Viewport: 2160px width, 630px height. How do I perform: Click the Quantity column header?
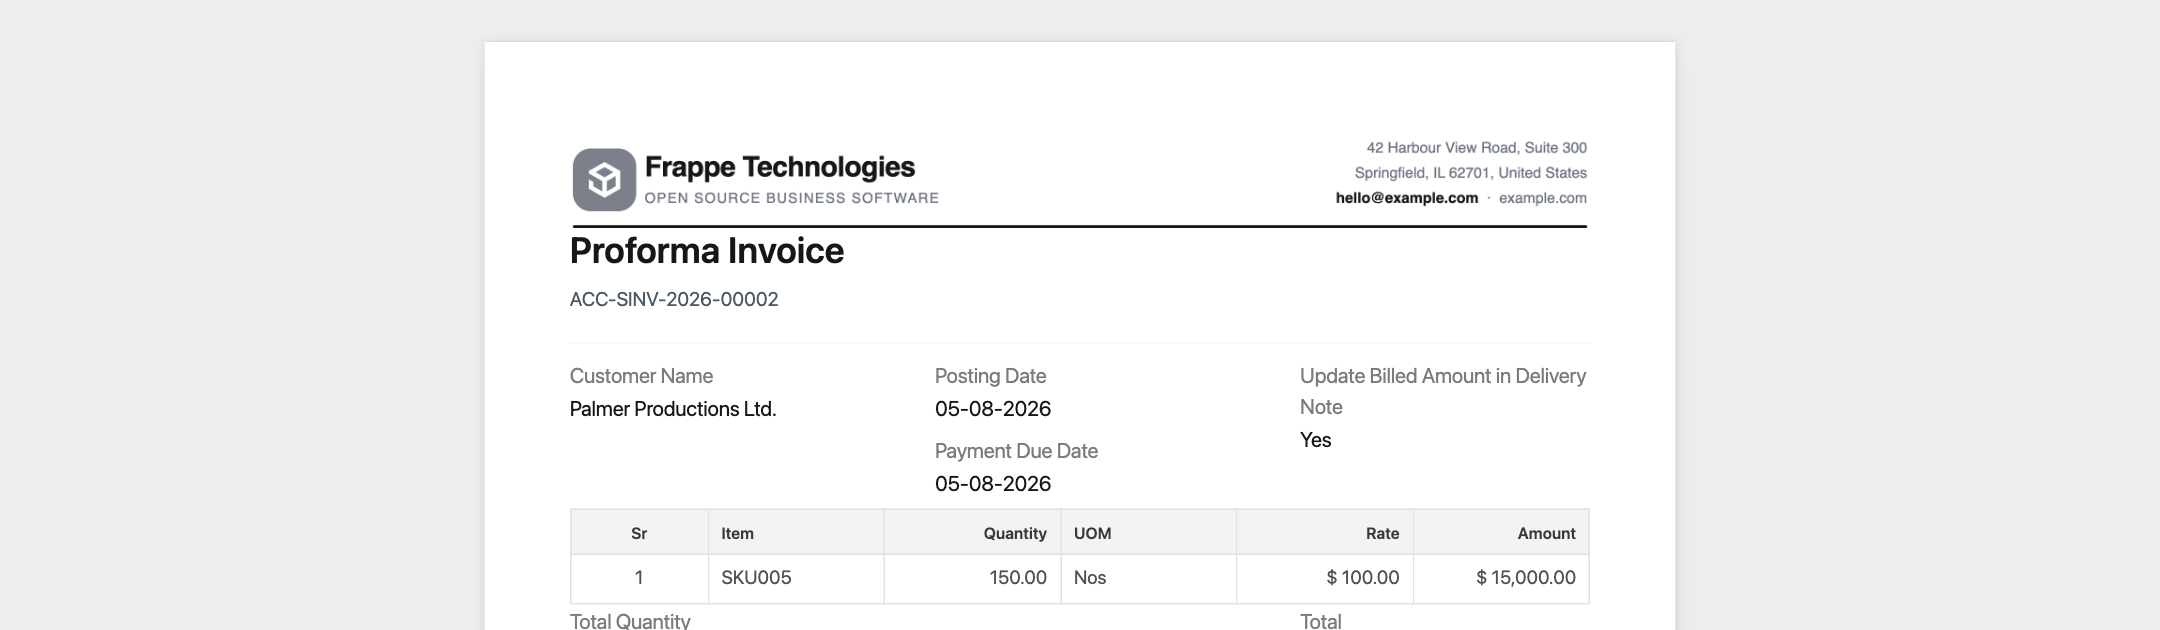coord(972,533)
